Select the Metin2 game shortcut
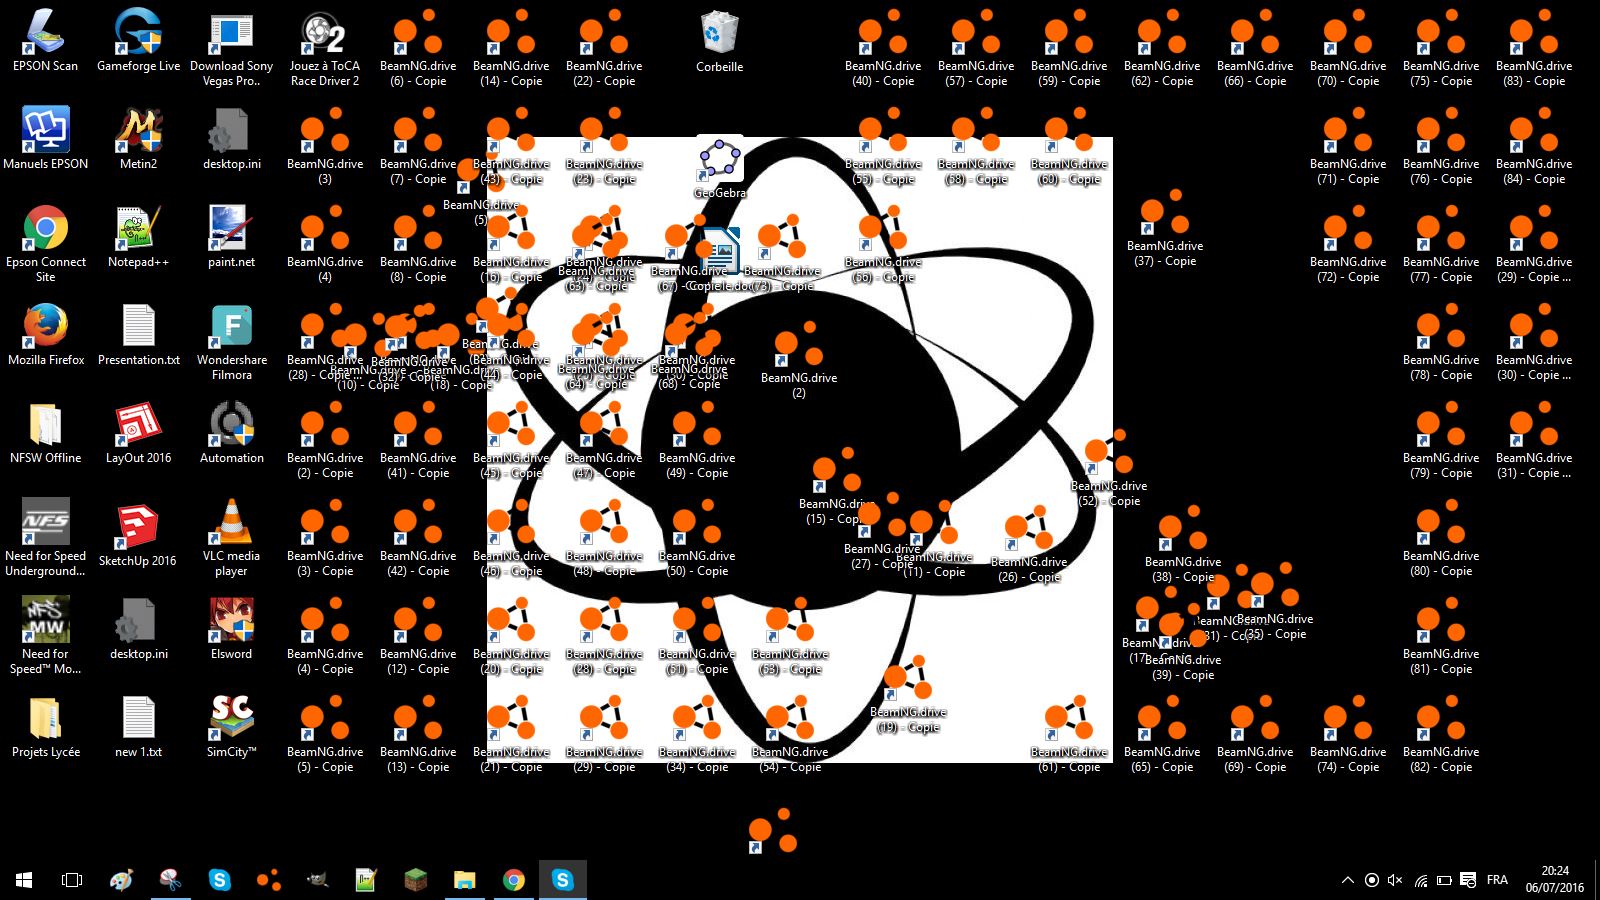This screenshot has width=1600, height=900. pyautogui.click(x=138, y=140)
